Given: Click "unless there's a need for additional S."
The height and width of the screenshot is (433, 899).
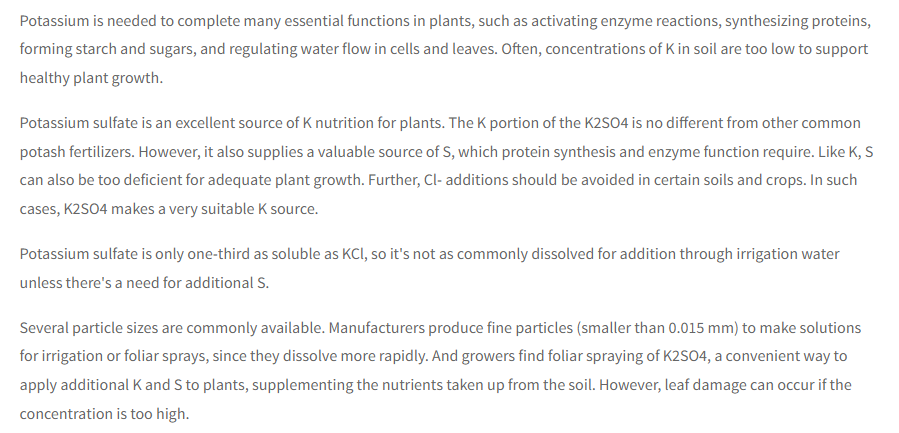Looking at the screenshot, I should tap(144, 283).
